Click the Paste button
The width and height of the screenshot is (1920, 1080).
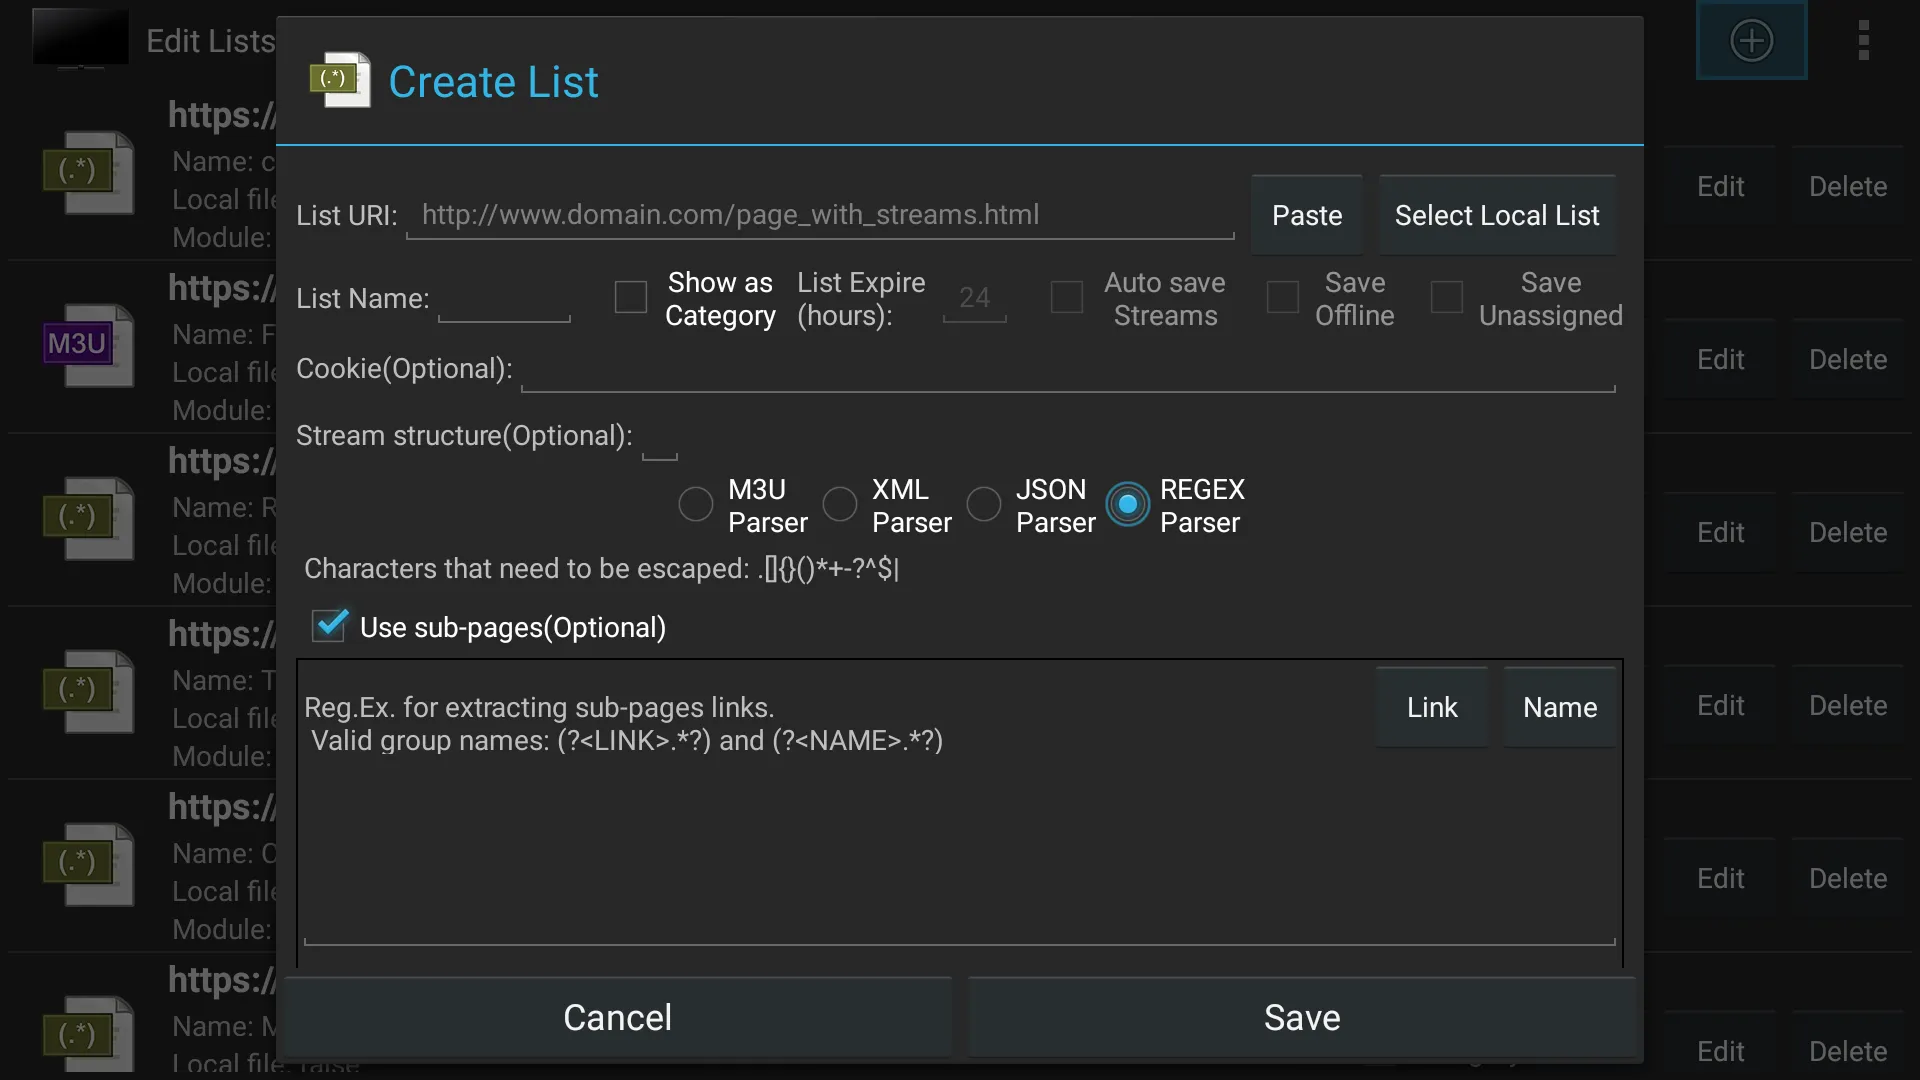coord(1307,215)
